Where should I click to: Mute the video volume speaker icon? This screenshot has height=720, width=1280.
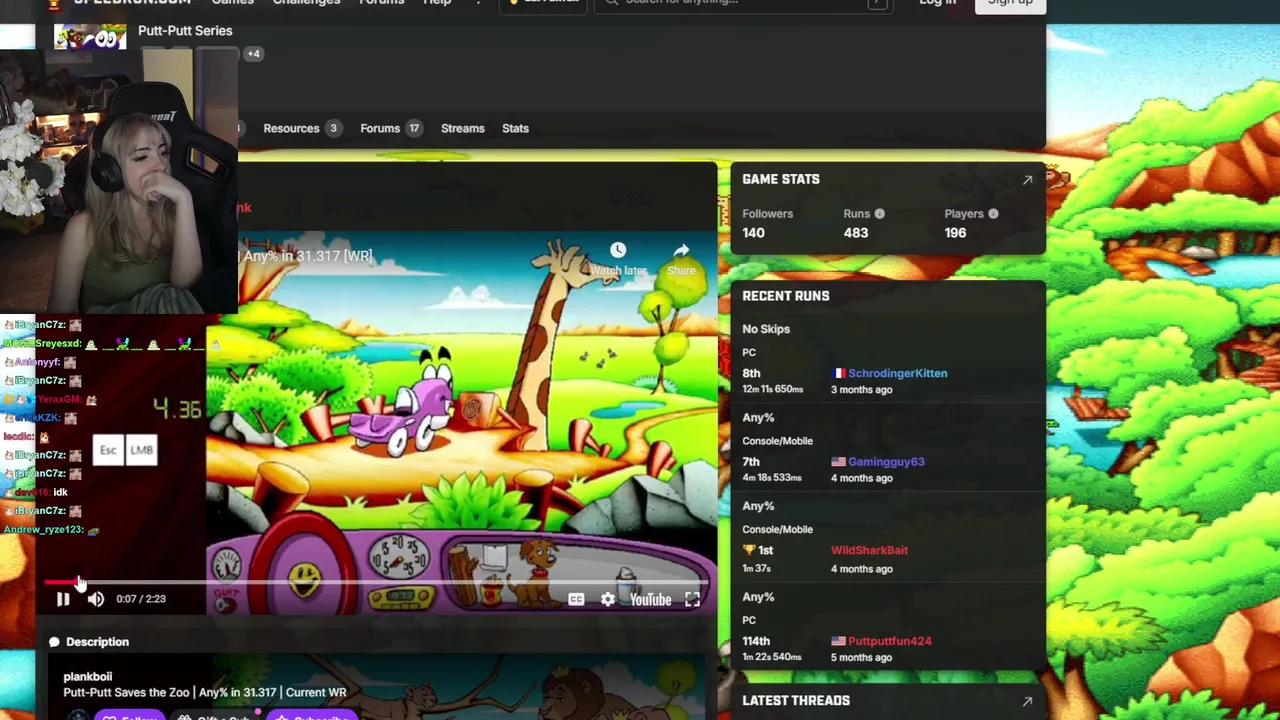[96, 599]
